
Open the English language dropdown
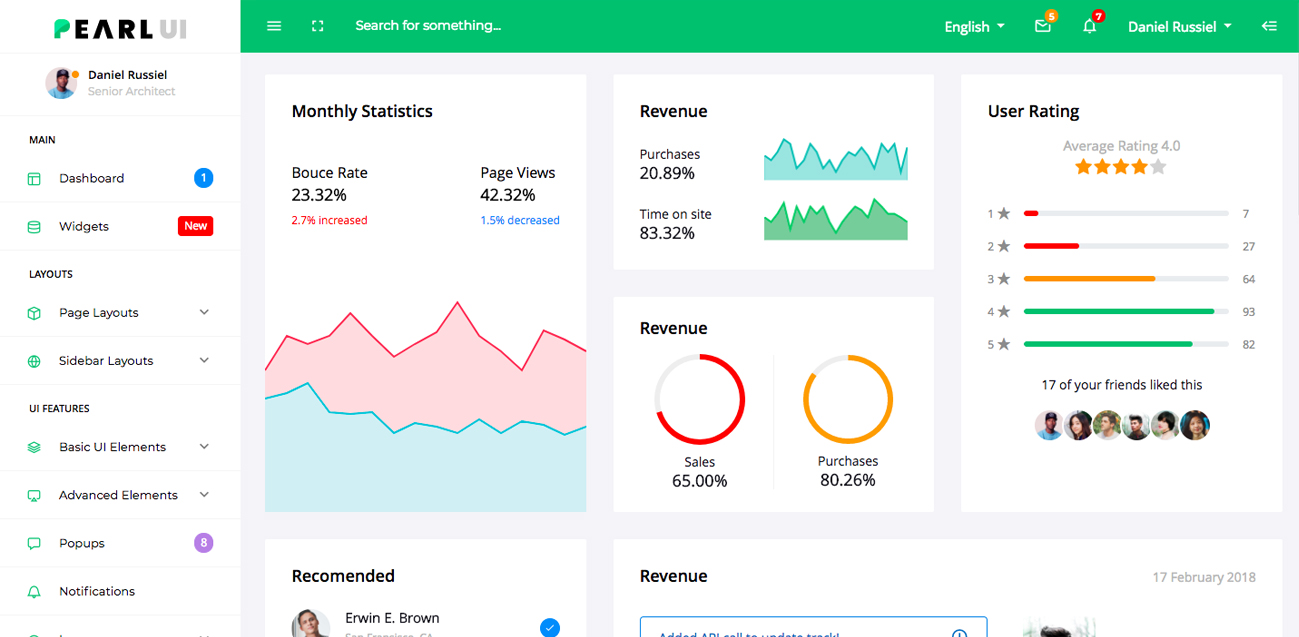pyautogui.click(x=974, y=27)
